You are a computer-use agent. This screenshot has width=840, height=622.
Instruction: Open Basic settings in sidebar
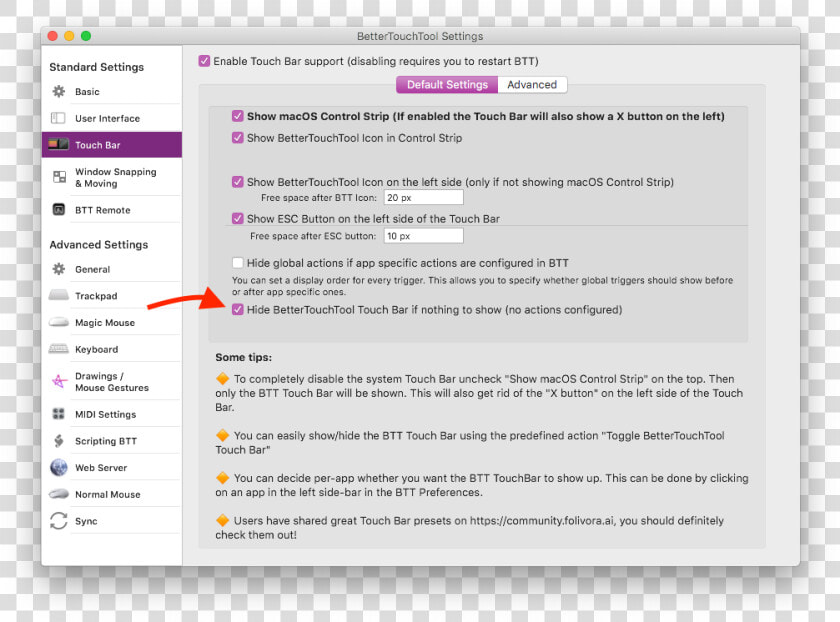(111, 92)
